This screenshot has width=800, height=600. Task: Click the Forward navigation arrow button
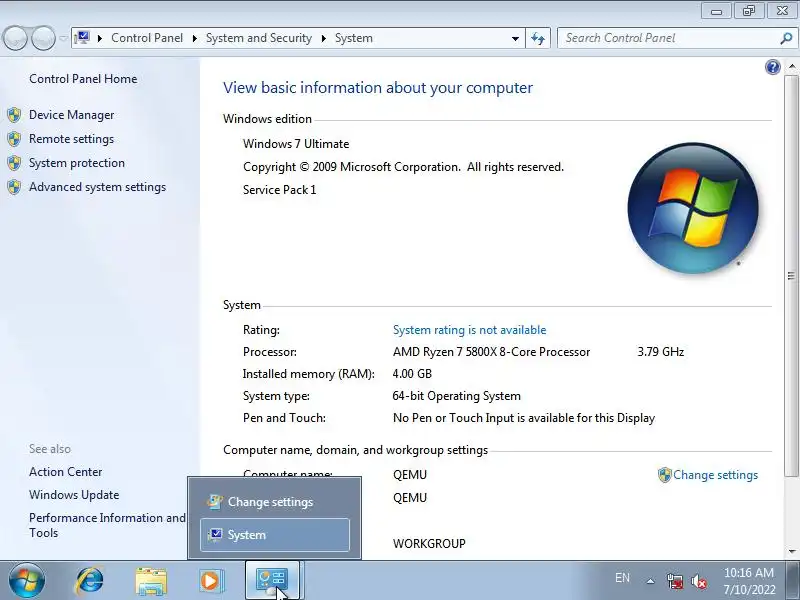(x=43, y=38)
